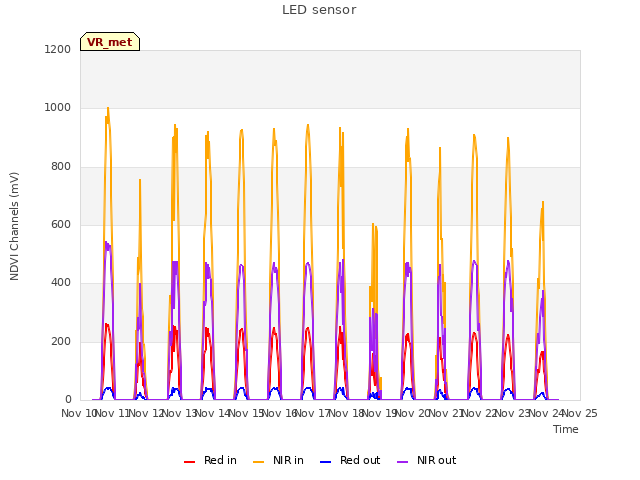Click the LED sensor chart title
Viewport: 640px width, 480px height.
pos(319,10)
